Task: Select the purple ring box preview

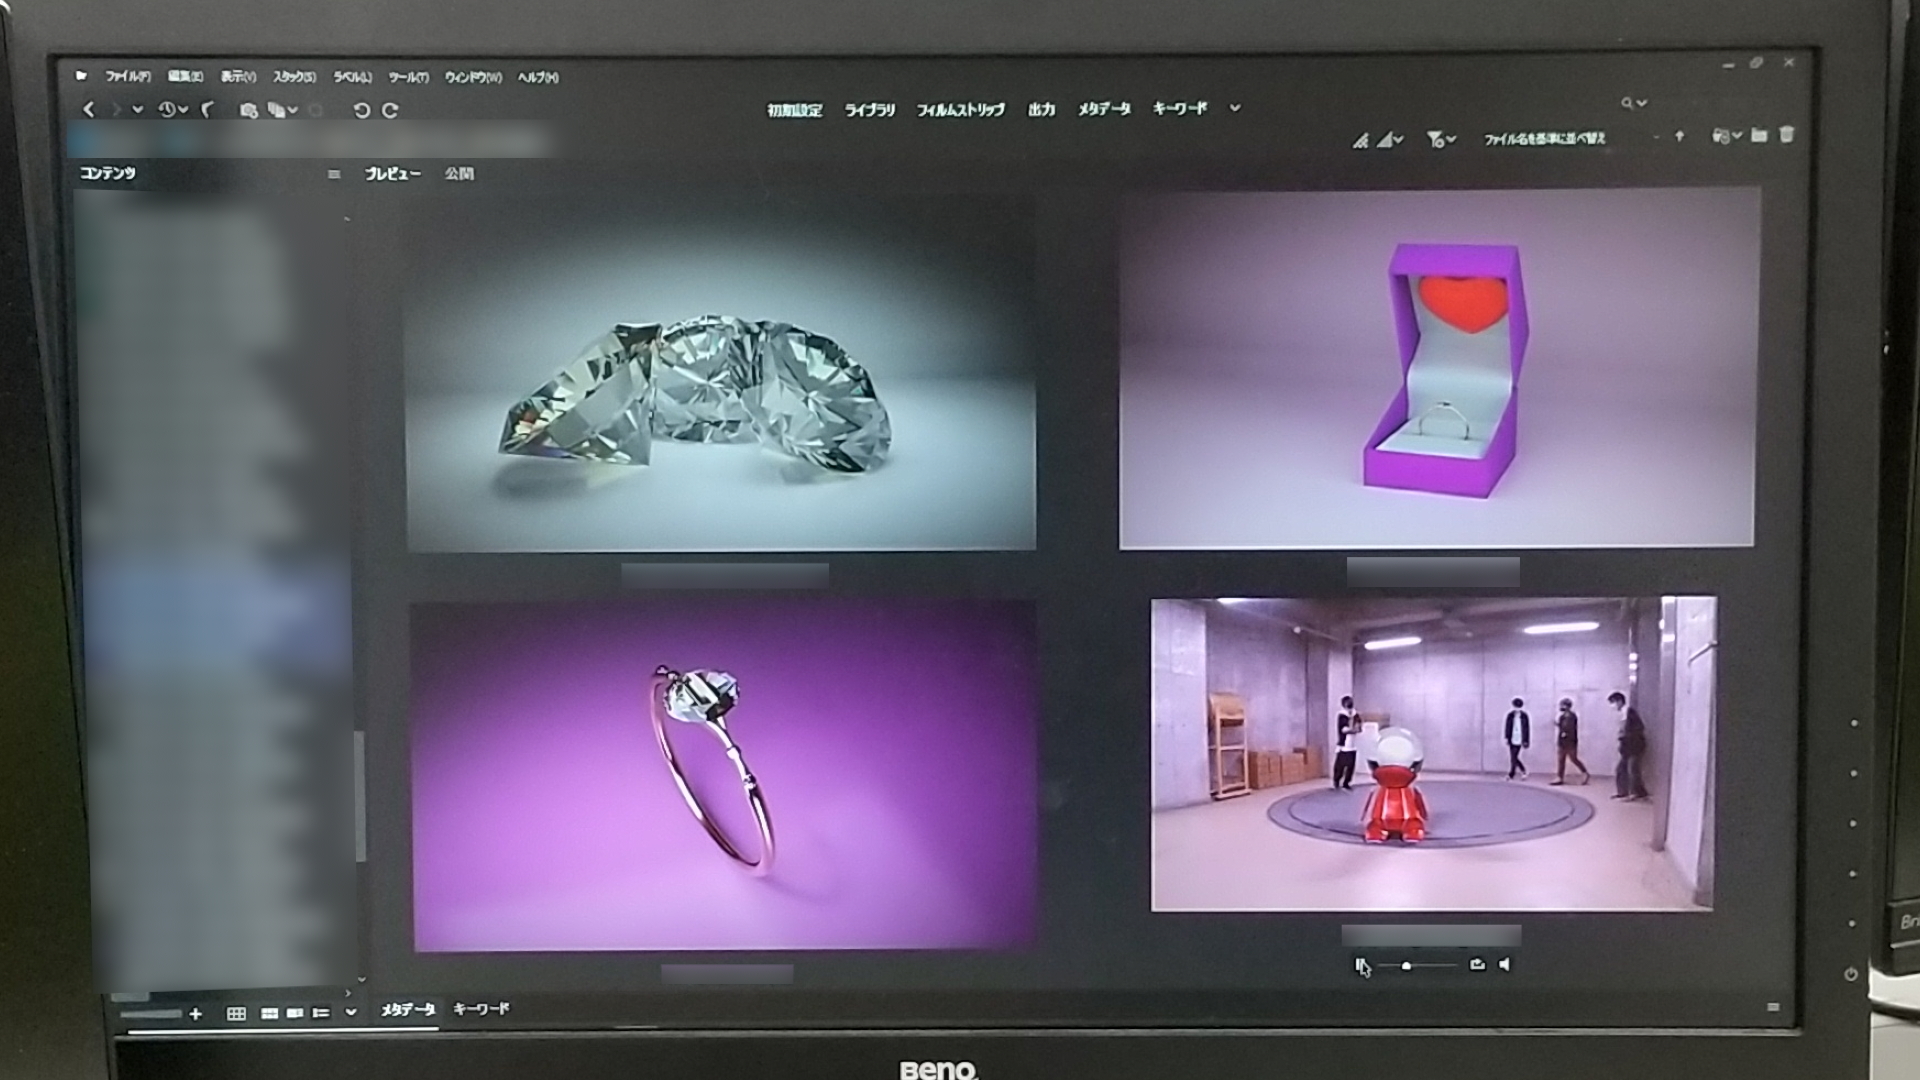Action: tap(1437, 367)
